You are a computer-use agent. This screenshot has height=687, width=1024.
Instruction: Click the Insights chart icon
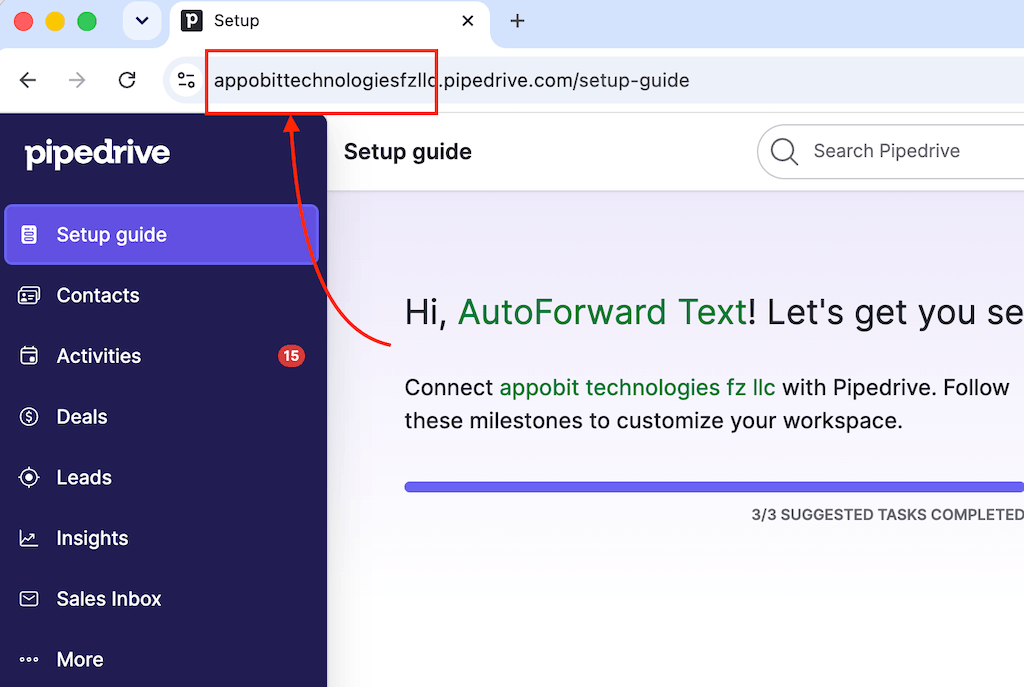click(x=29, y=538)
